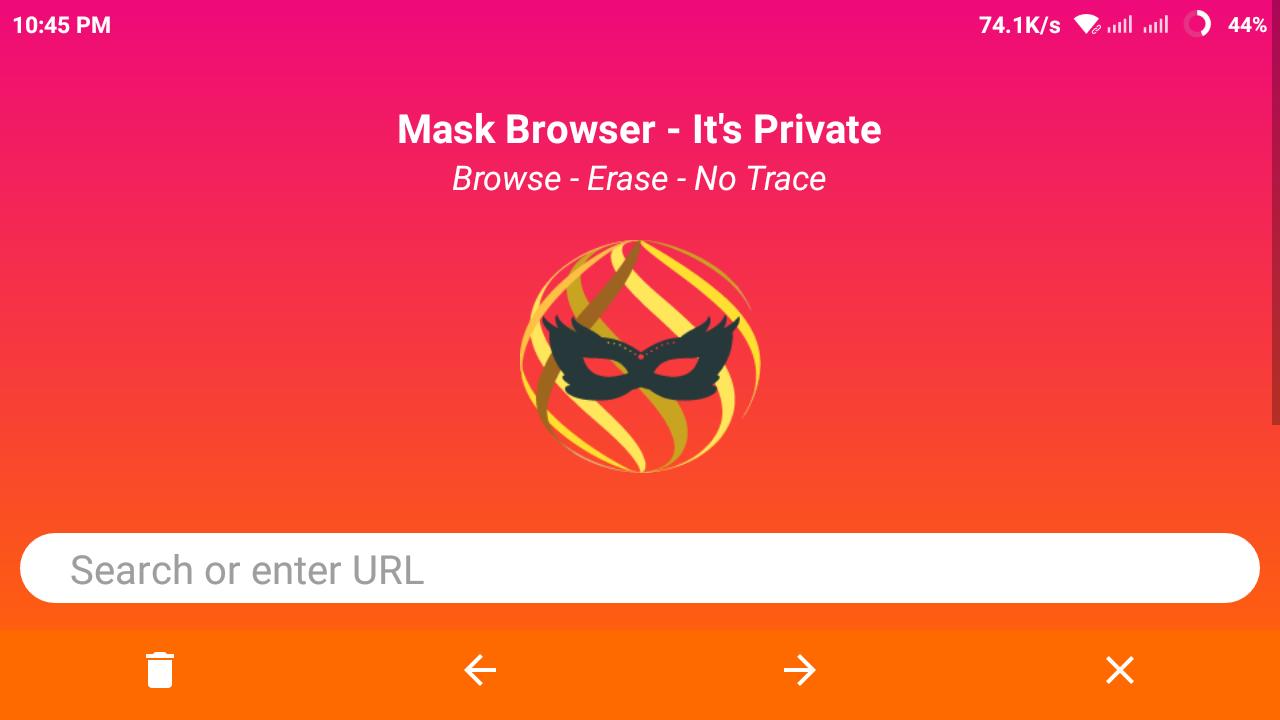Tap the circular battery ring icon
The image size is (1280, 720).
point(1197,25)
